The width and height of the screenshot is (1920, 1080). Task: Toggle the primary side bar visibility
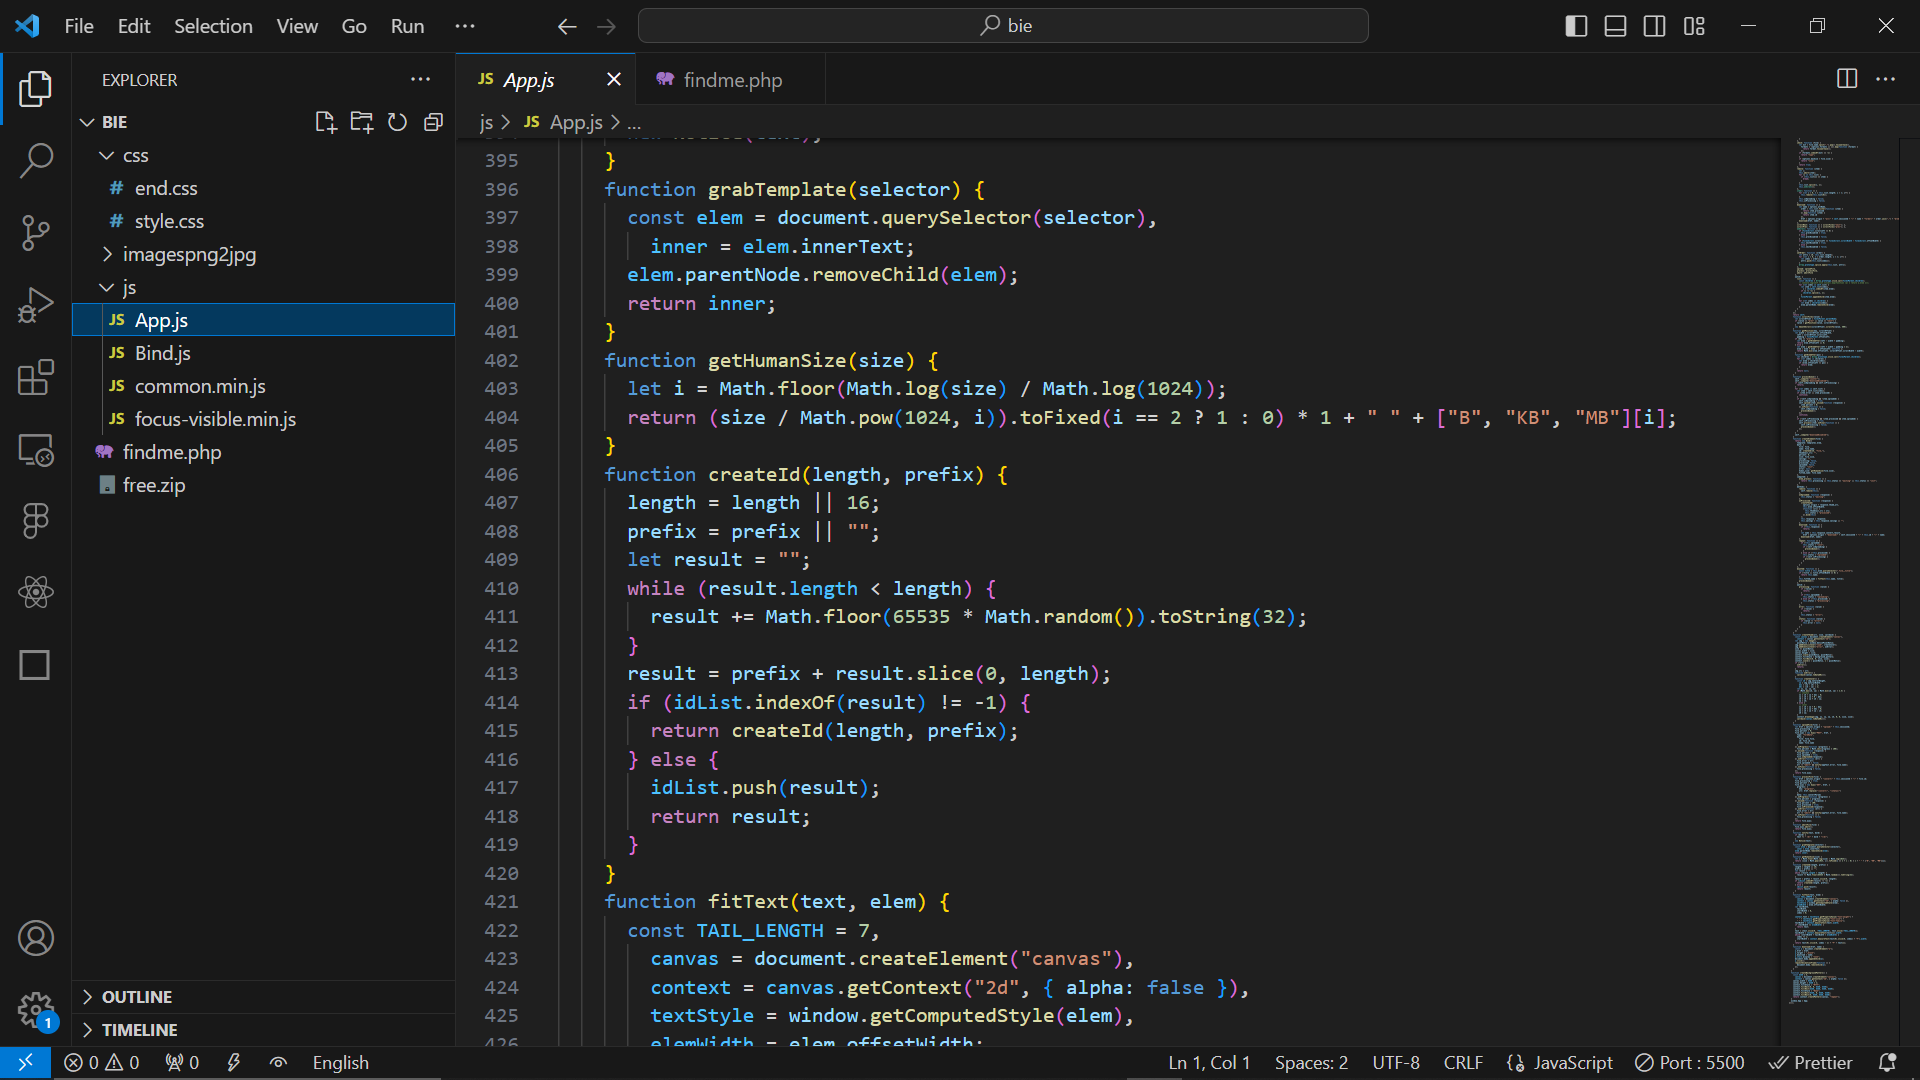[x=1576, y=26]
